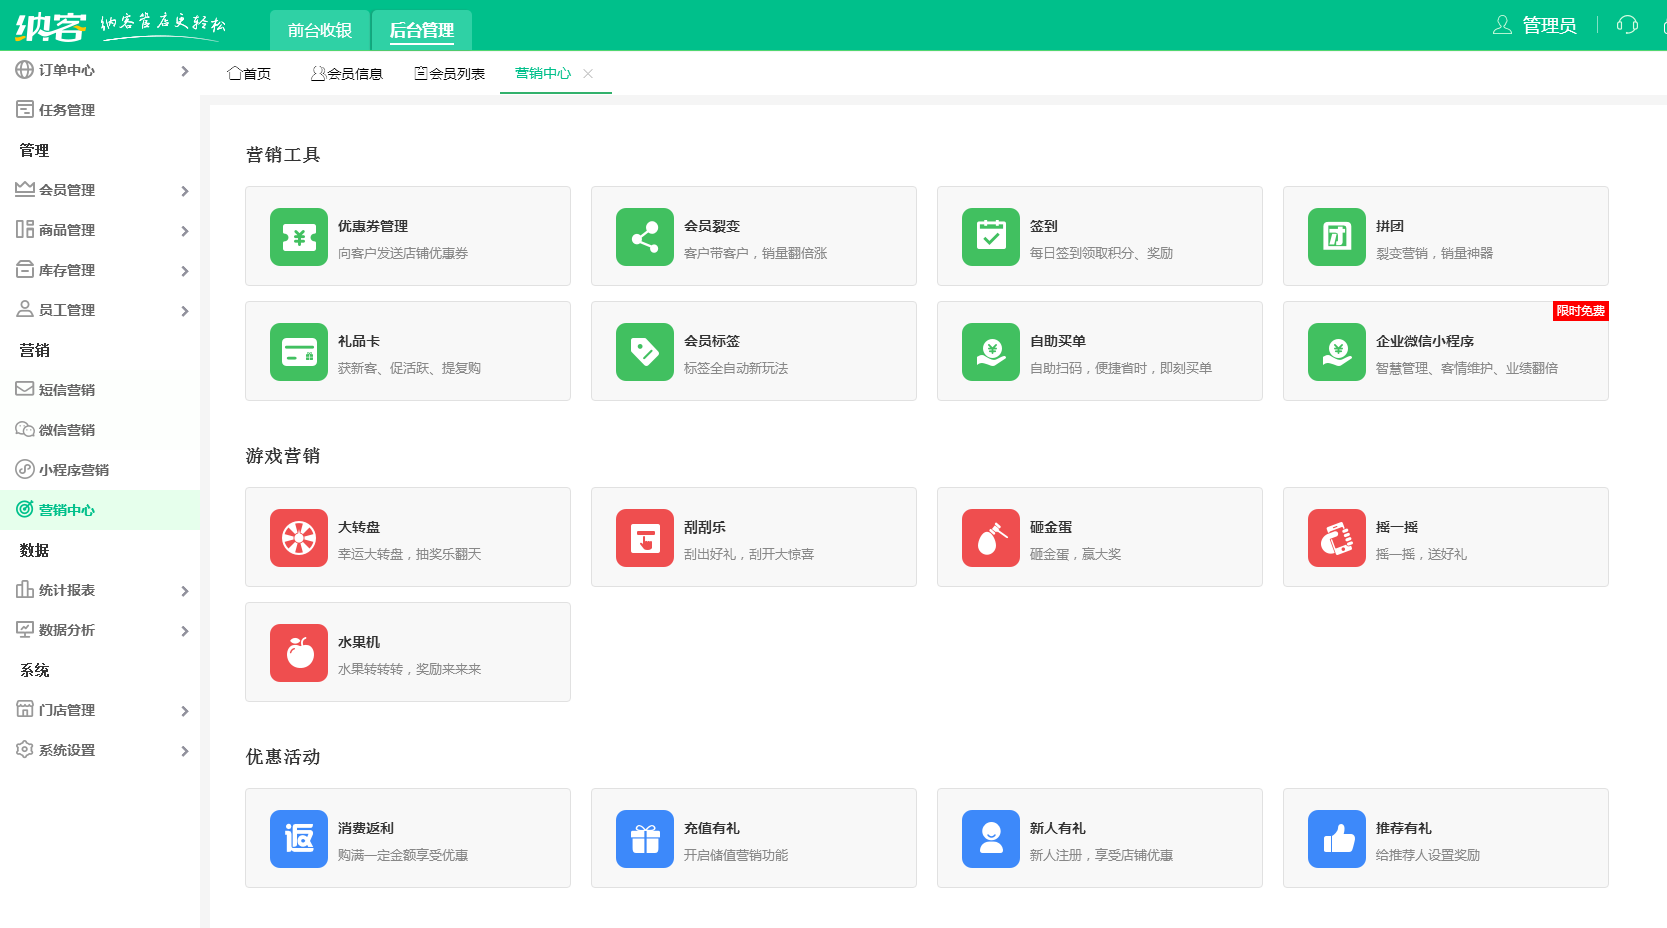Viewport: 1667px width, 928px height.
Task: Click the 水果机 fruit machine icon
Action: (x=299, y=653)
